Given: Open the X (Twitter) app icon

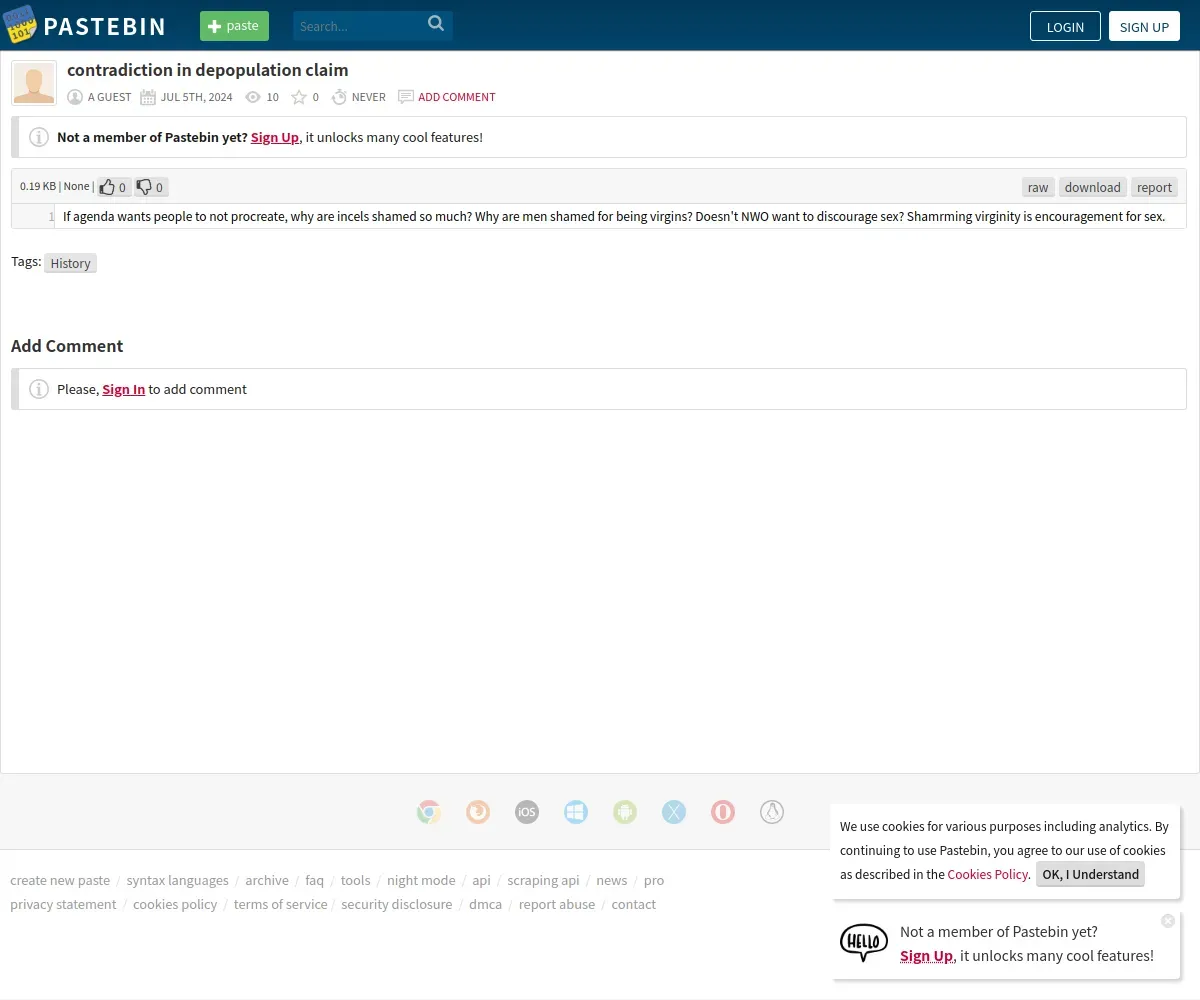Looking at the screenshot, I should coord(674,812).
